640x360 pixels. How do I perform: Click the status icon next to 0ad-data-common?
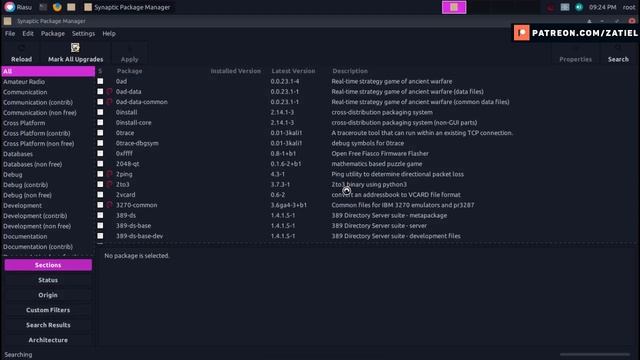109,102
